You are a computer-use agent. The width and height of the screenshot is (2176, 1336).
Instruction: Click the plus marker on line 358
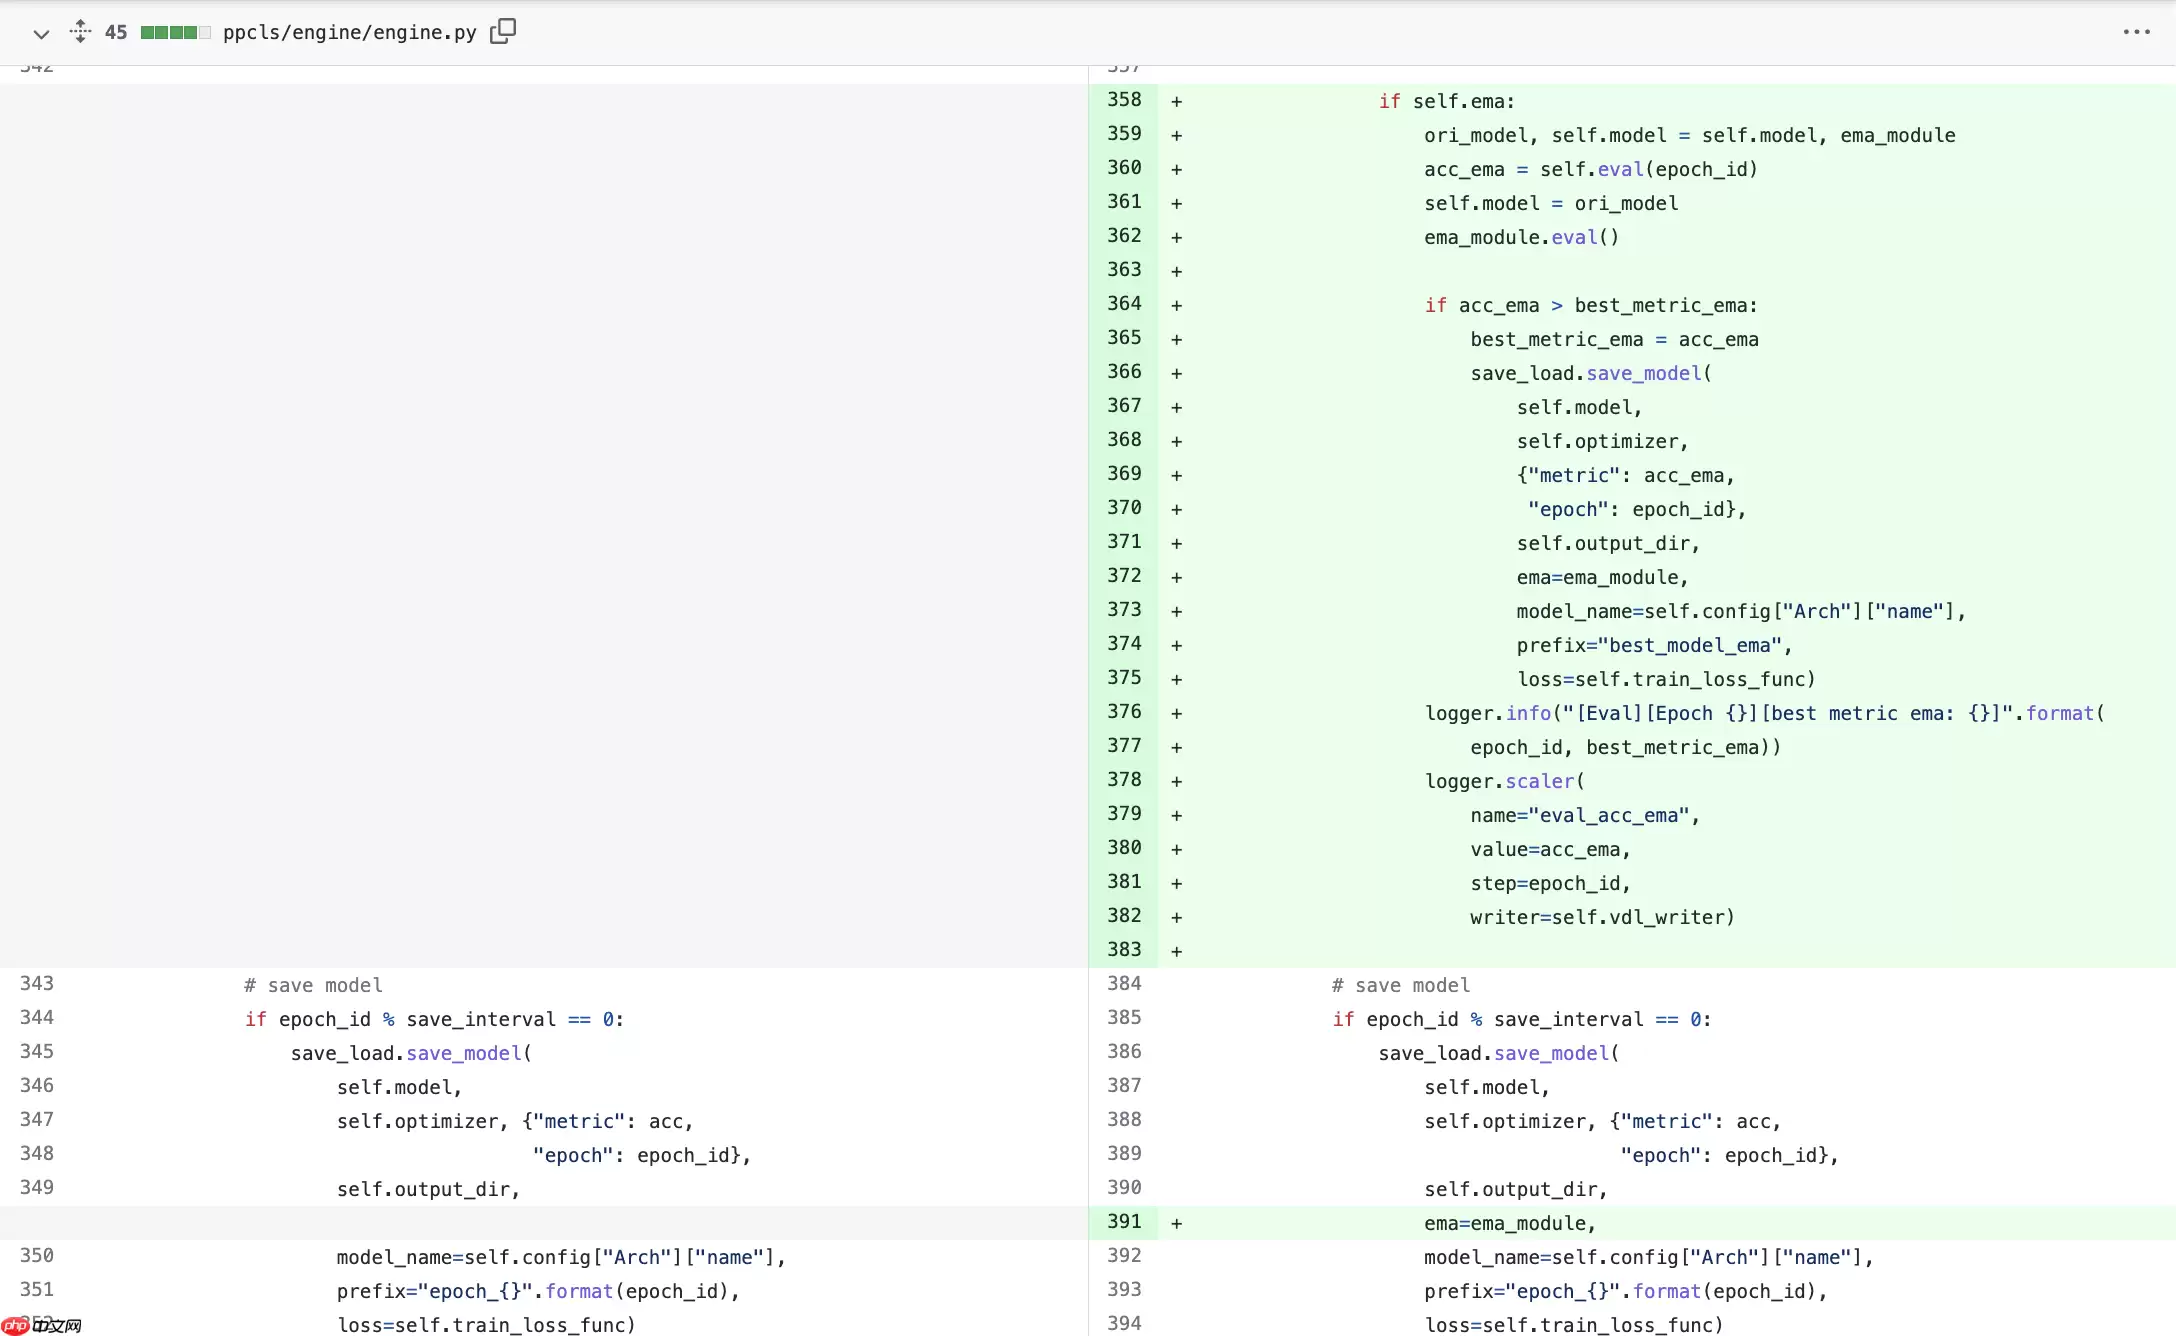[x=1177, y=102]
